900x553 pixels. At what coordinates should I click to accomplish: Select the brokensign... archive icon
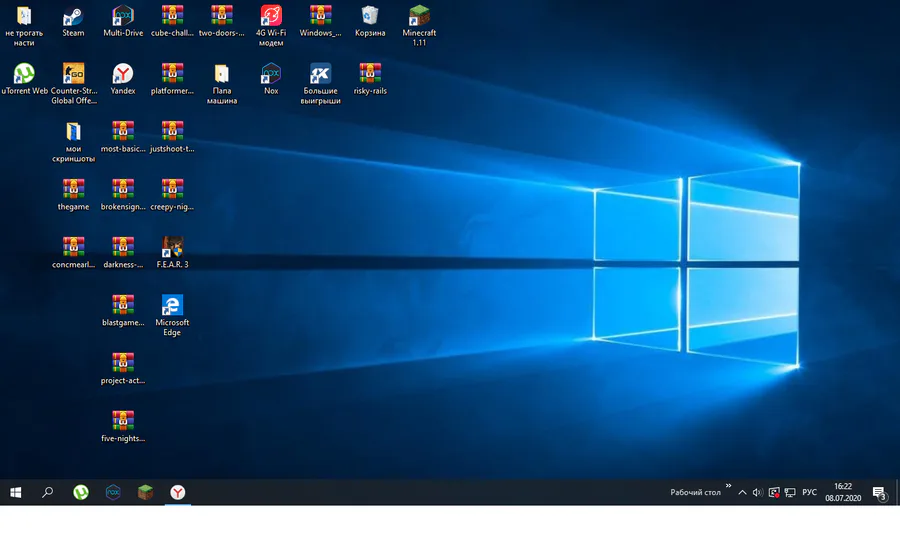pos(123,196)
